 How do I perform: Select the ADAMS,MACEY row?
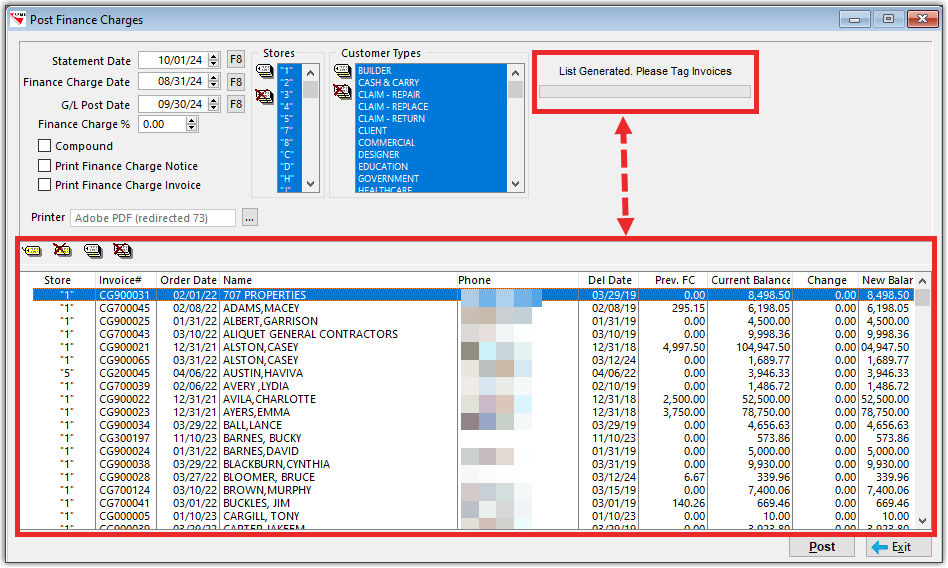click(473, 308)
